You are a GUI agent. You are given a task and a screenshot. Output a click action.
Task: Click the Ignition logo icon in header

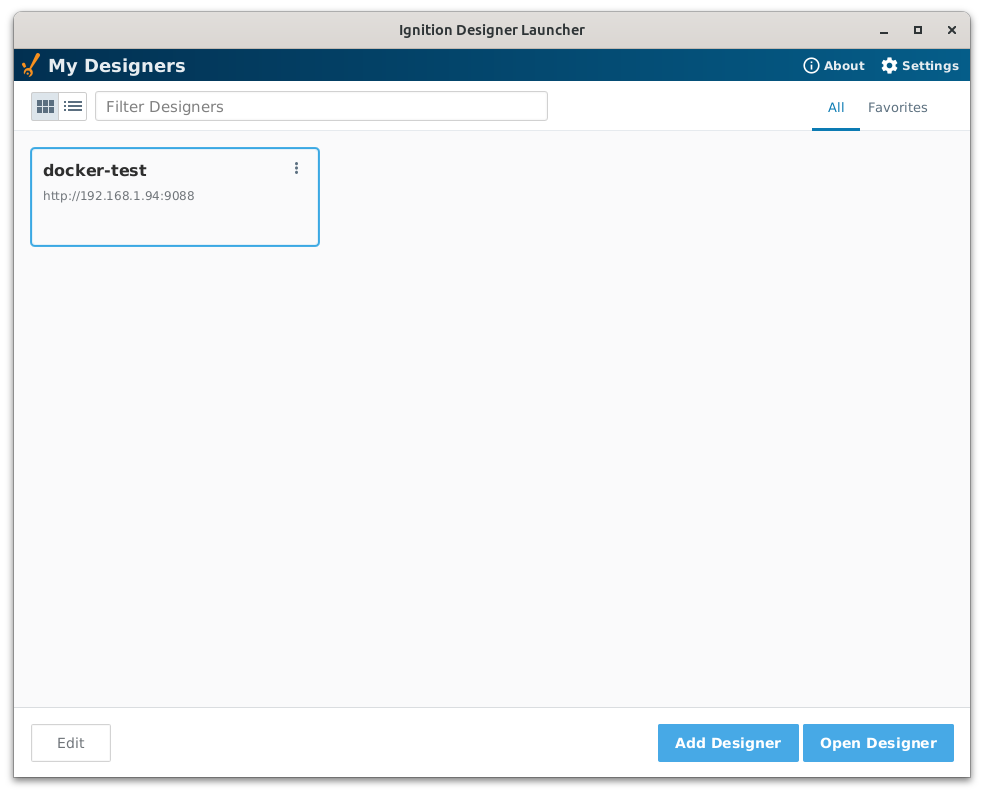coord(31,66)
